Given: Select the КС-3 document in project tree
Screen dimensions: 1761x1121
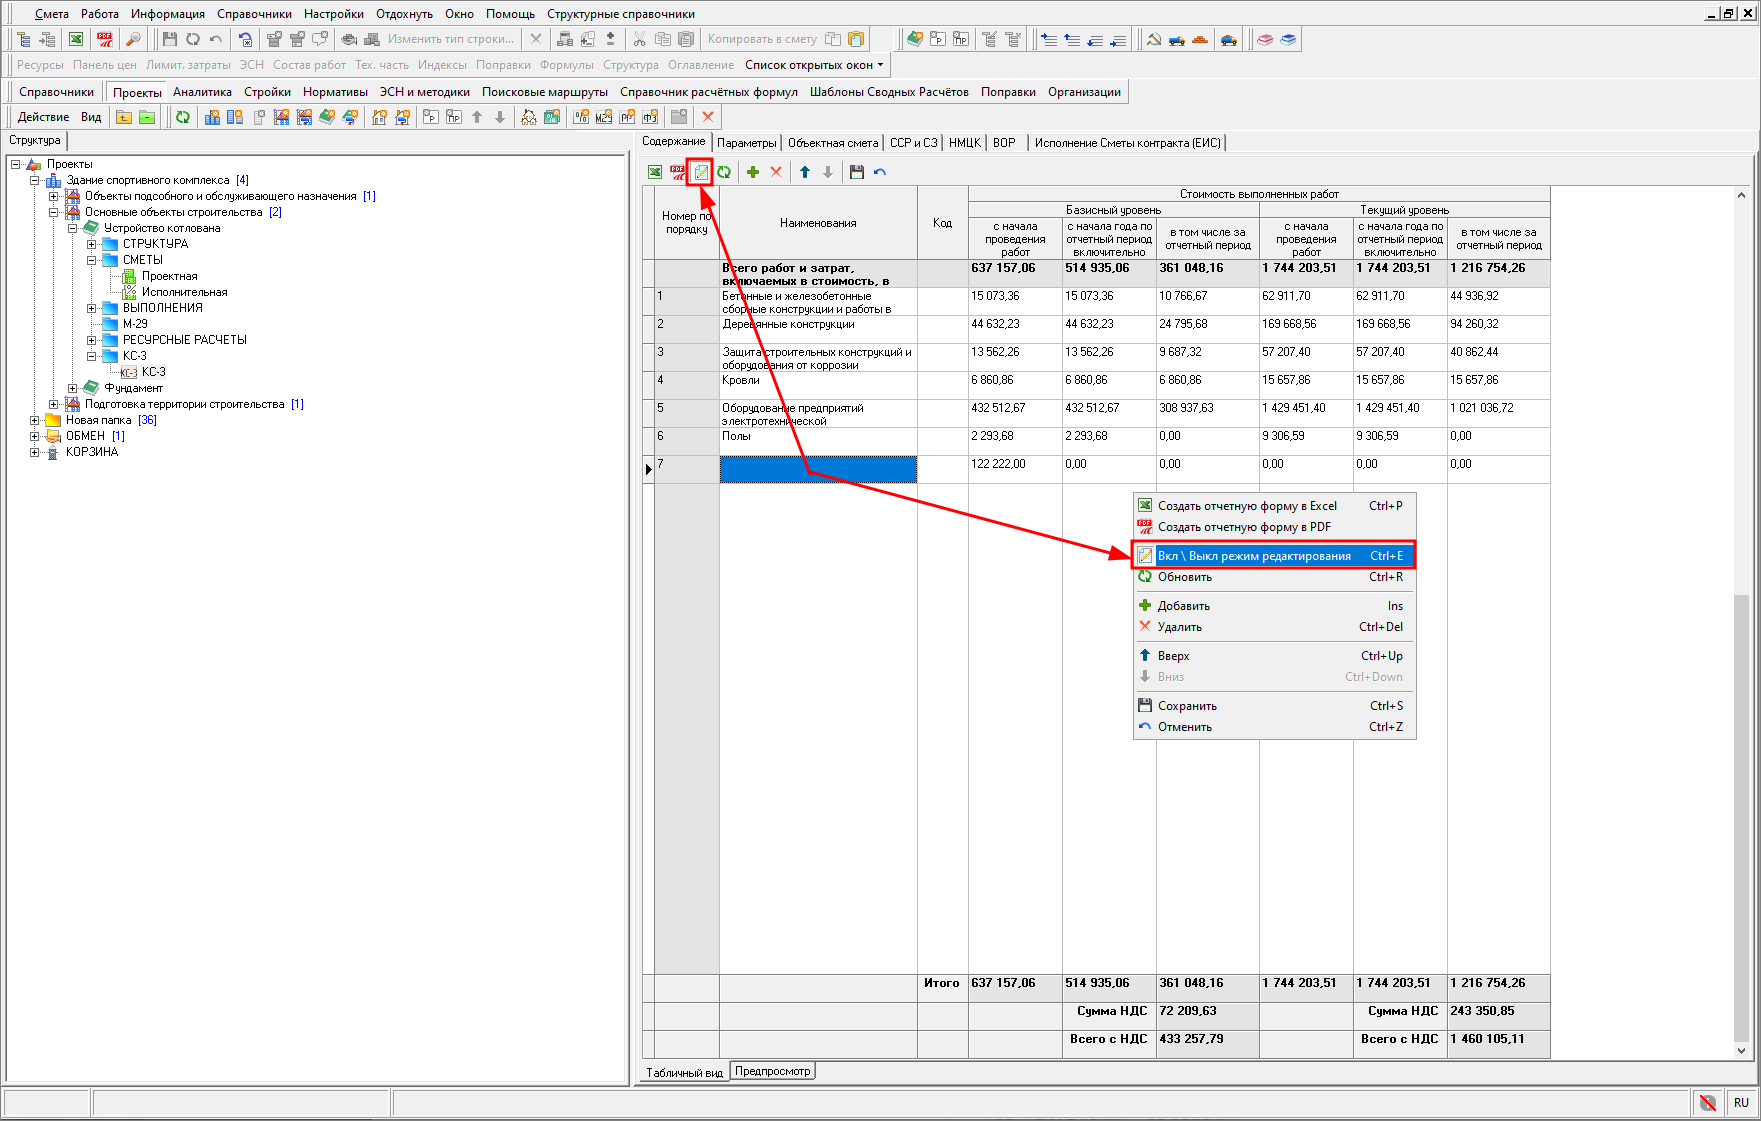Looking at the screenshot, I should pos(153,372).
